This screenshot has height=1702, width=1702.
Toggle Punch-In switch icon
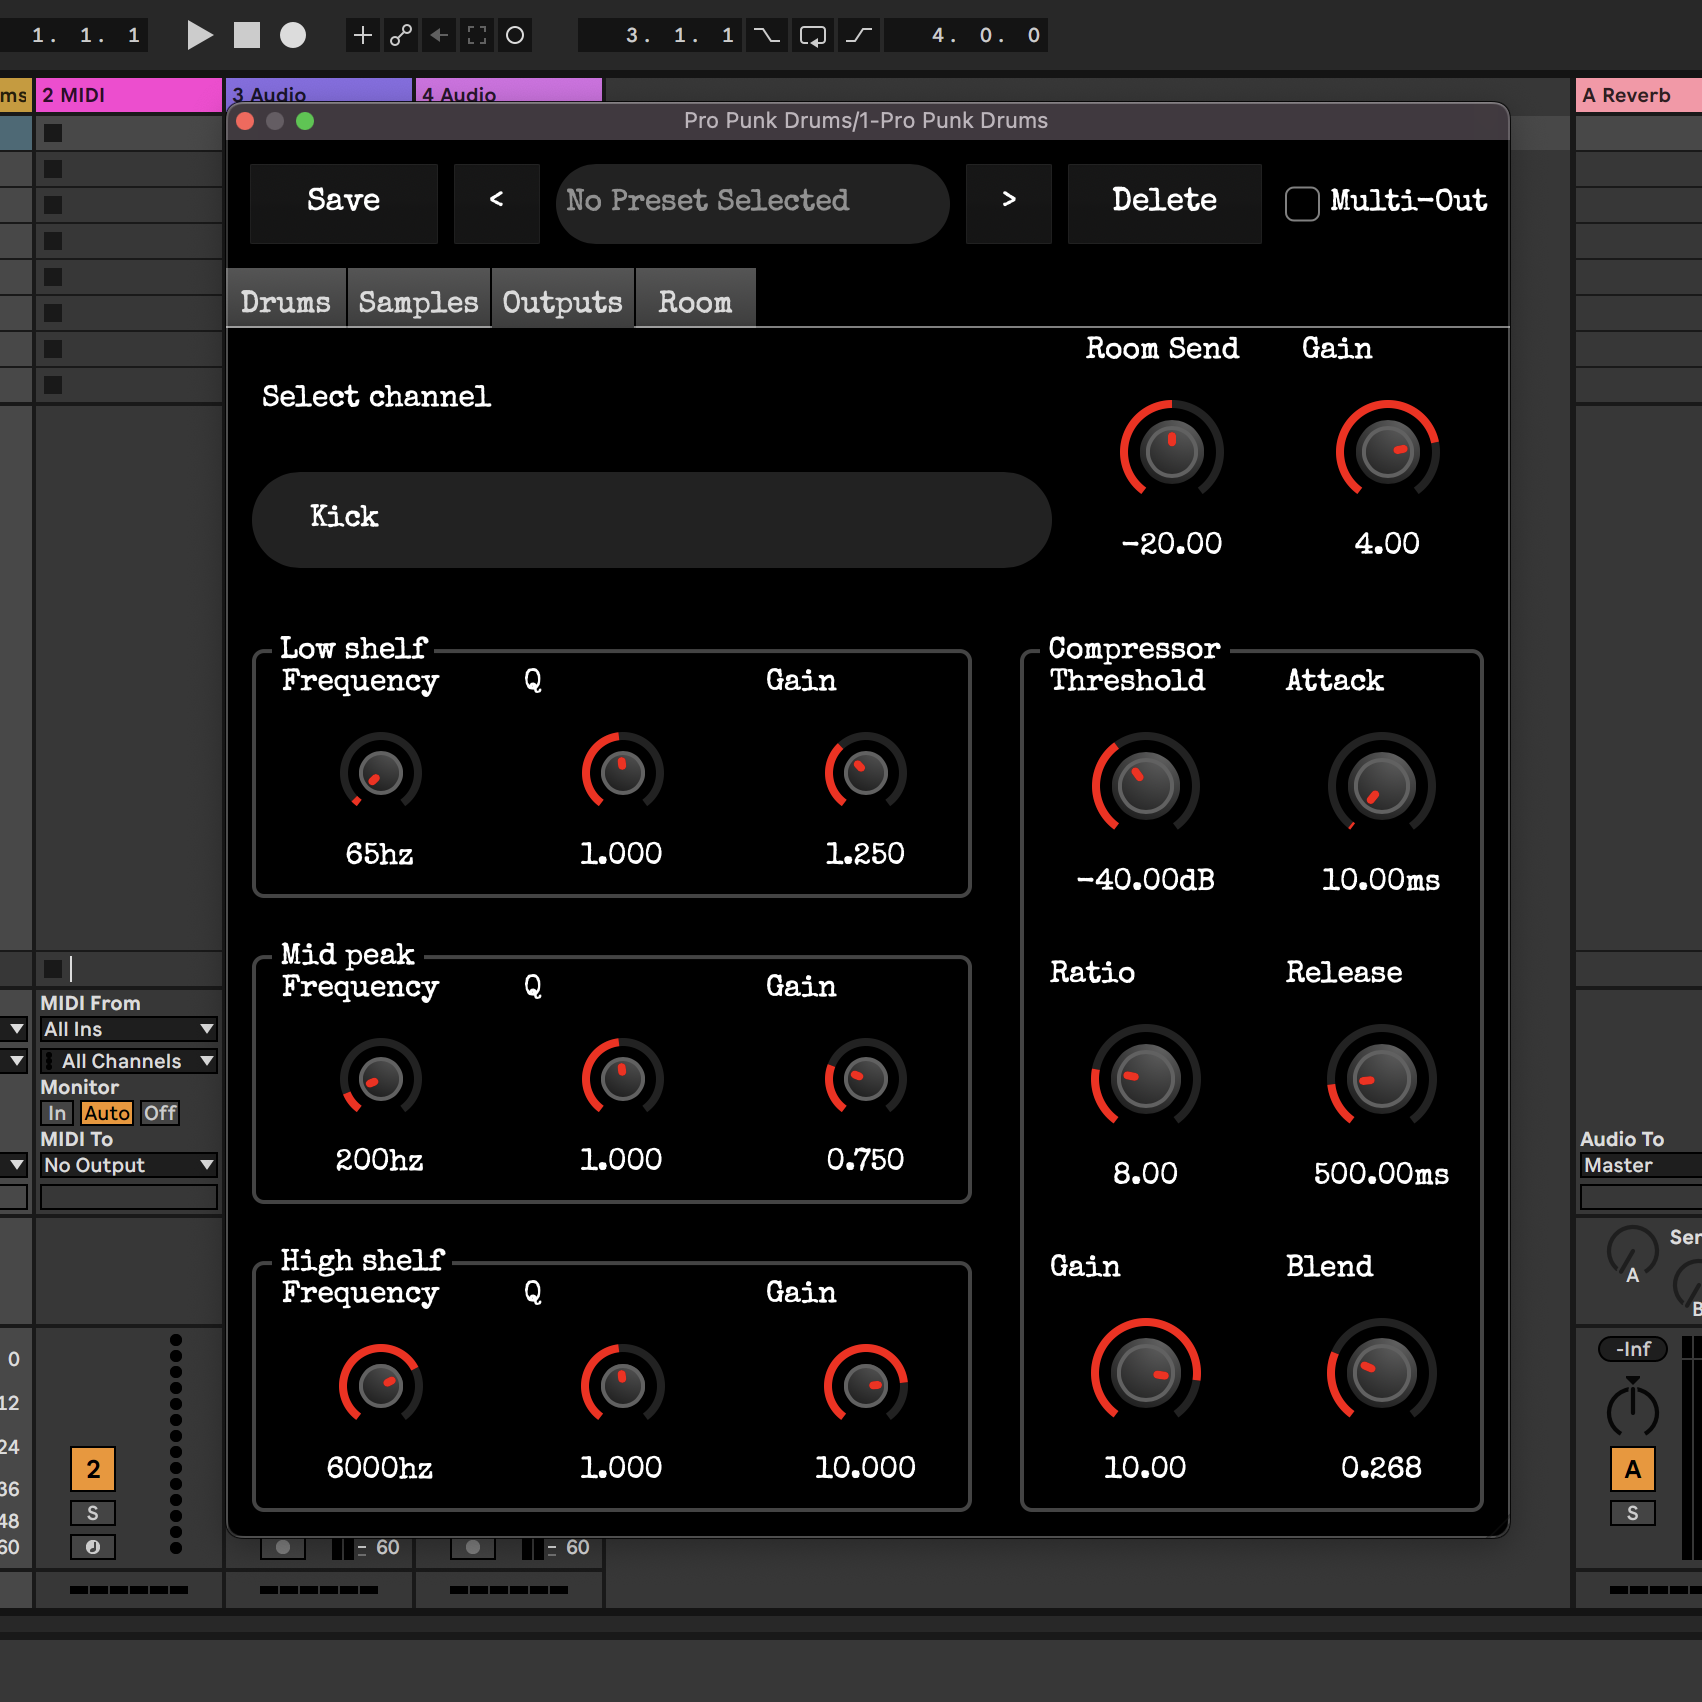pos(767,35)
